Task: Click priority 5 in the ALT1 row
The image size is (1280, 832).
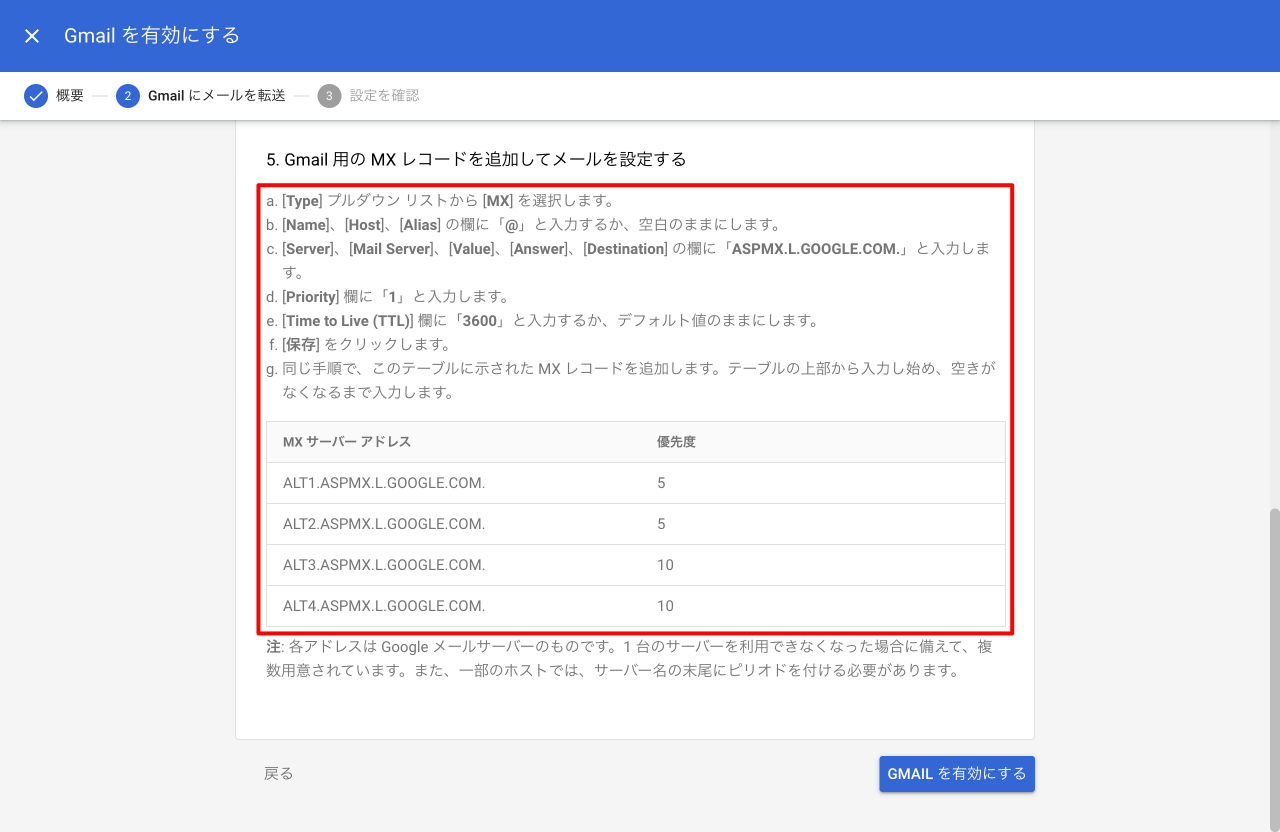Action: click(x=661, y=483)
